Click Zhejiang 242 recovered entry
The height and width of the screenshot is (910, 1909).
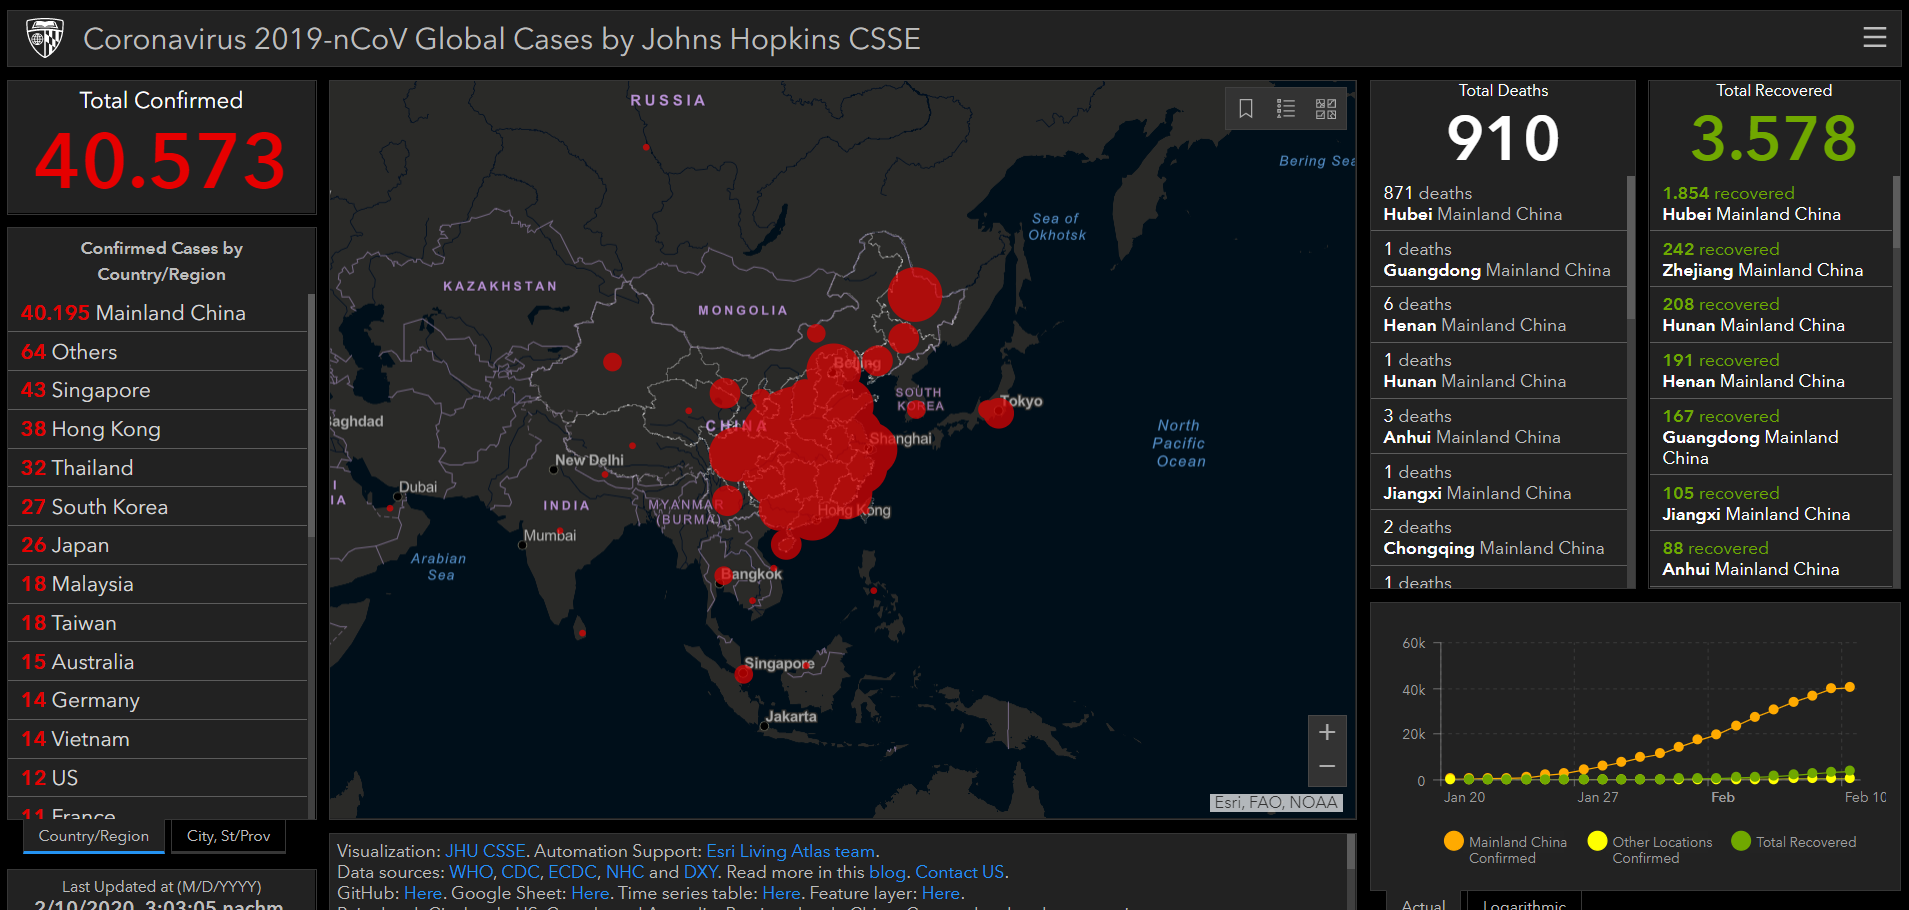tap(1771, 259)
